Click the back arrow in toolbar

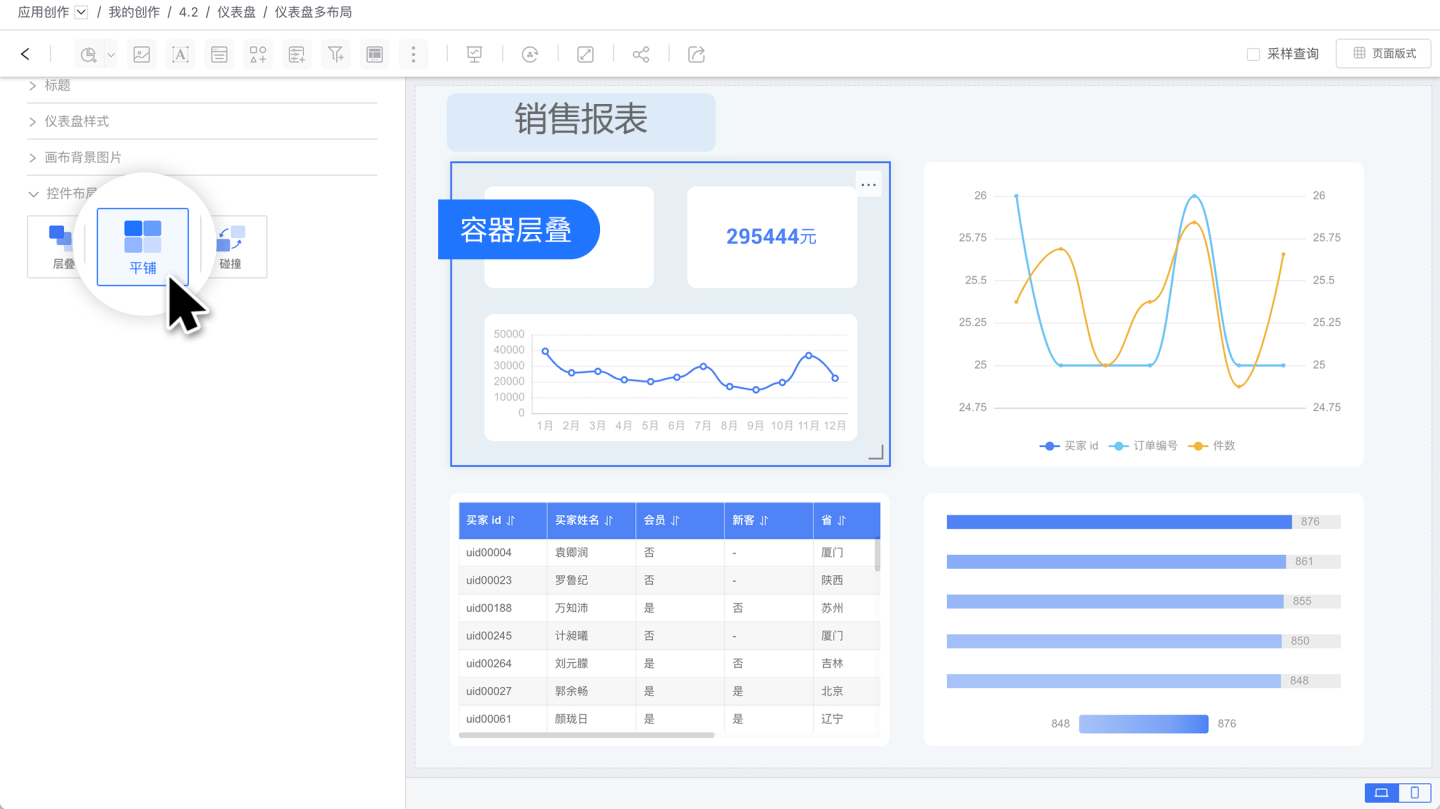pos(25,54)
